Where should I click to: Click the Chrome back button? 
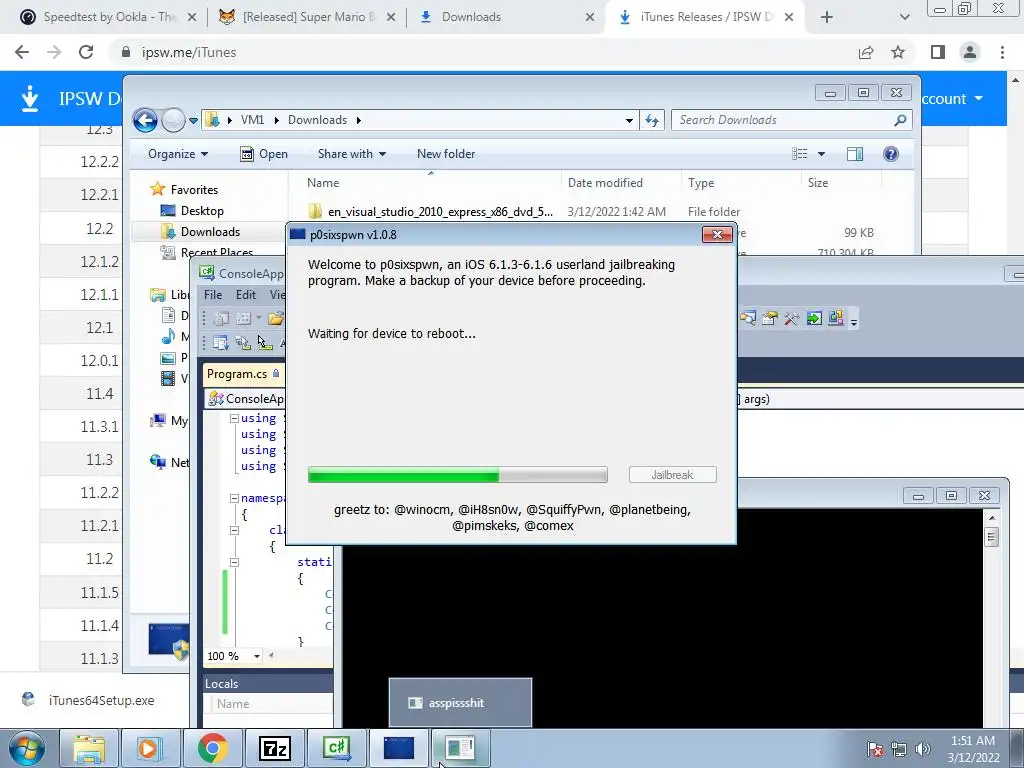(22, 52)
